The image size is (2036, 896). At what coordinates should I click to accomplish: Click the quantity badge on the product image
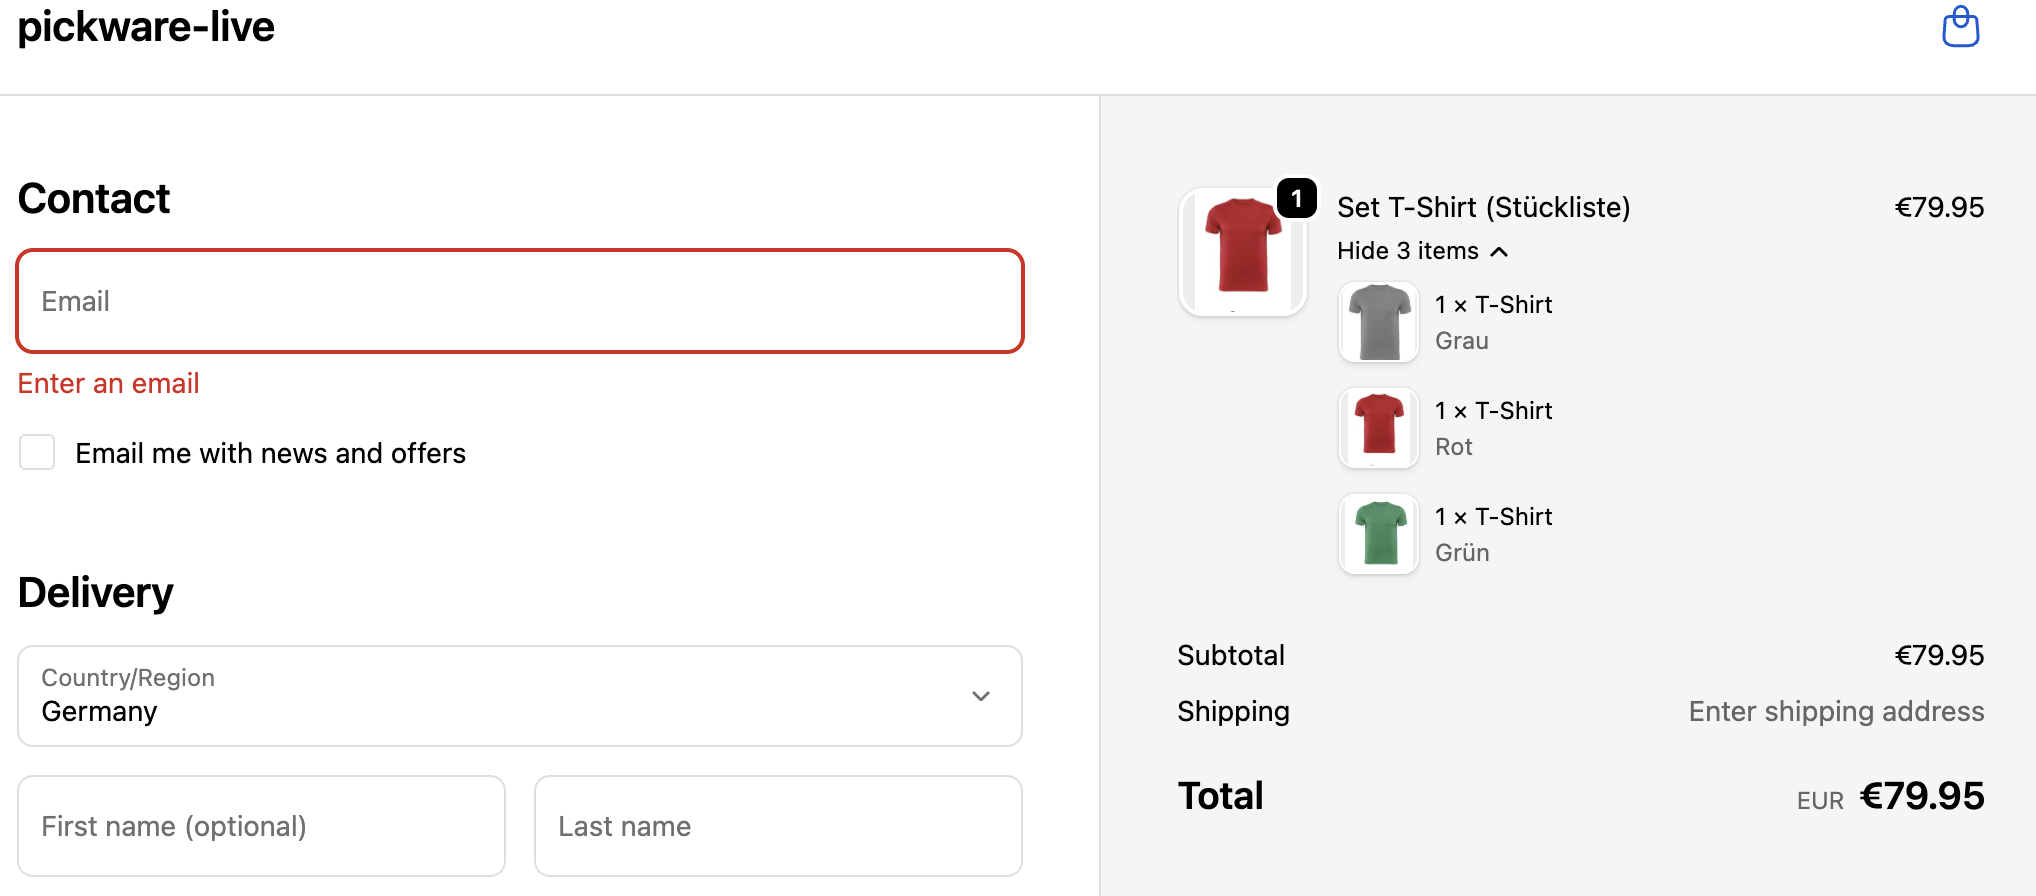pyautogui.click(x=1297, y=198)
